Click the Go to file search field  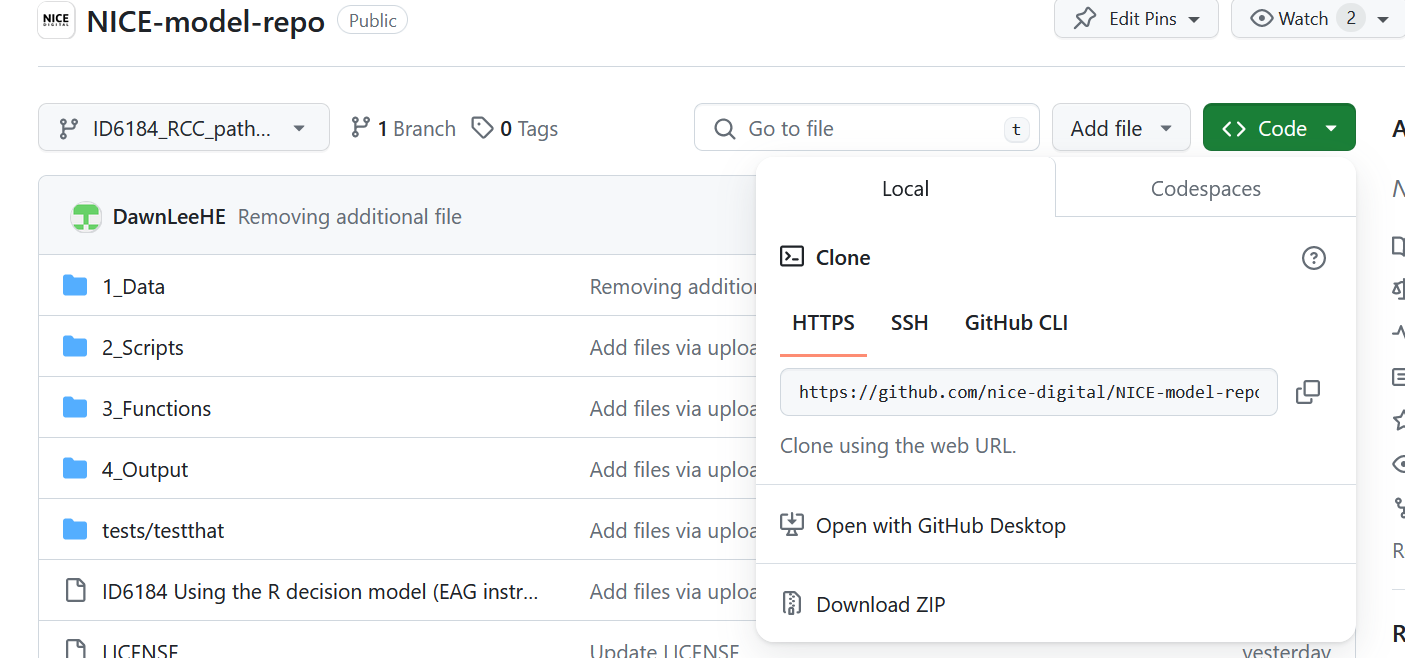tap(867, 128)
